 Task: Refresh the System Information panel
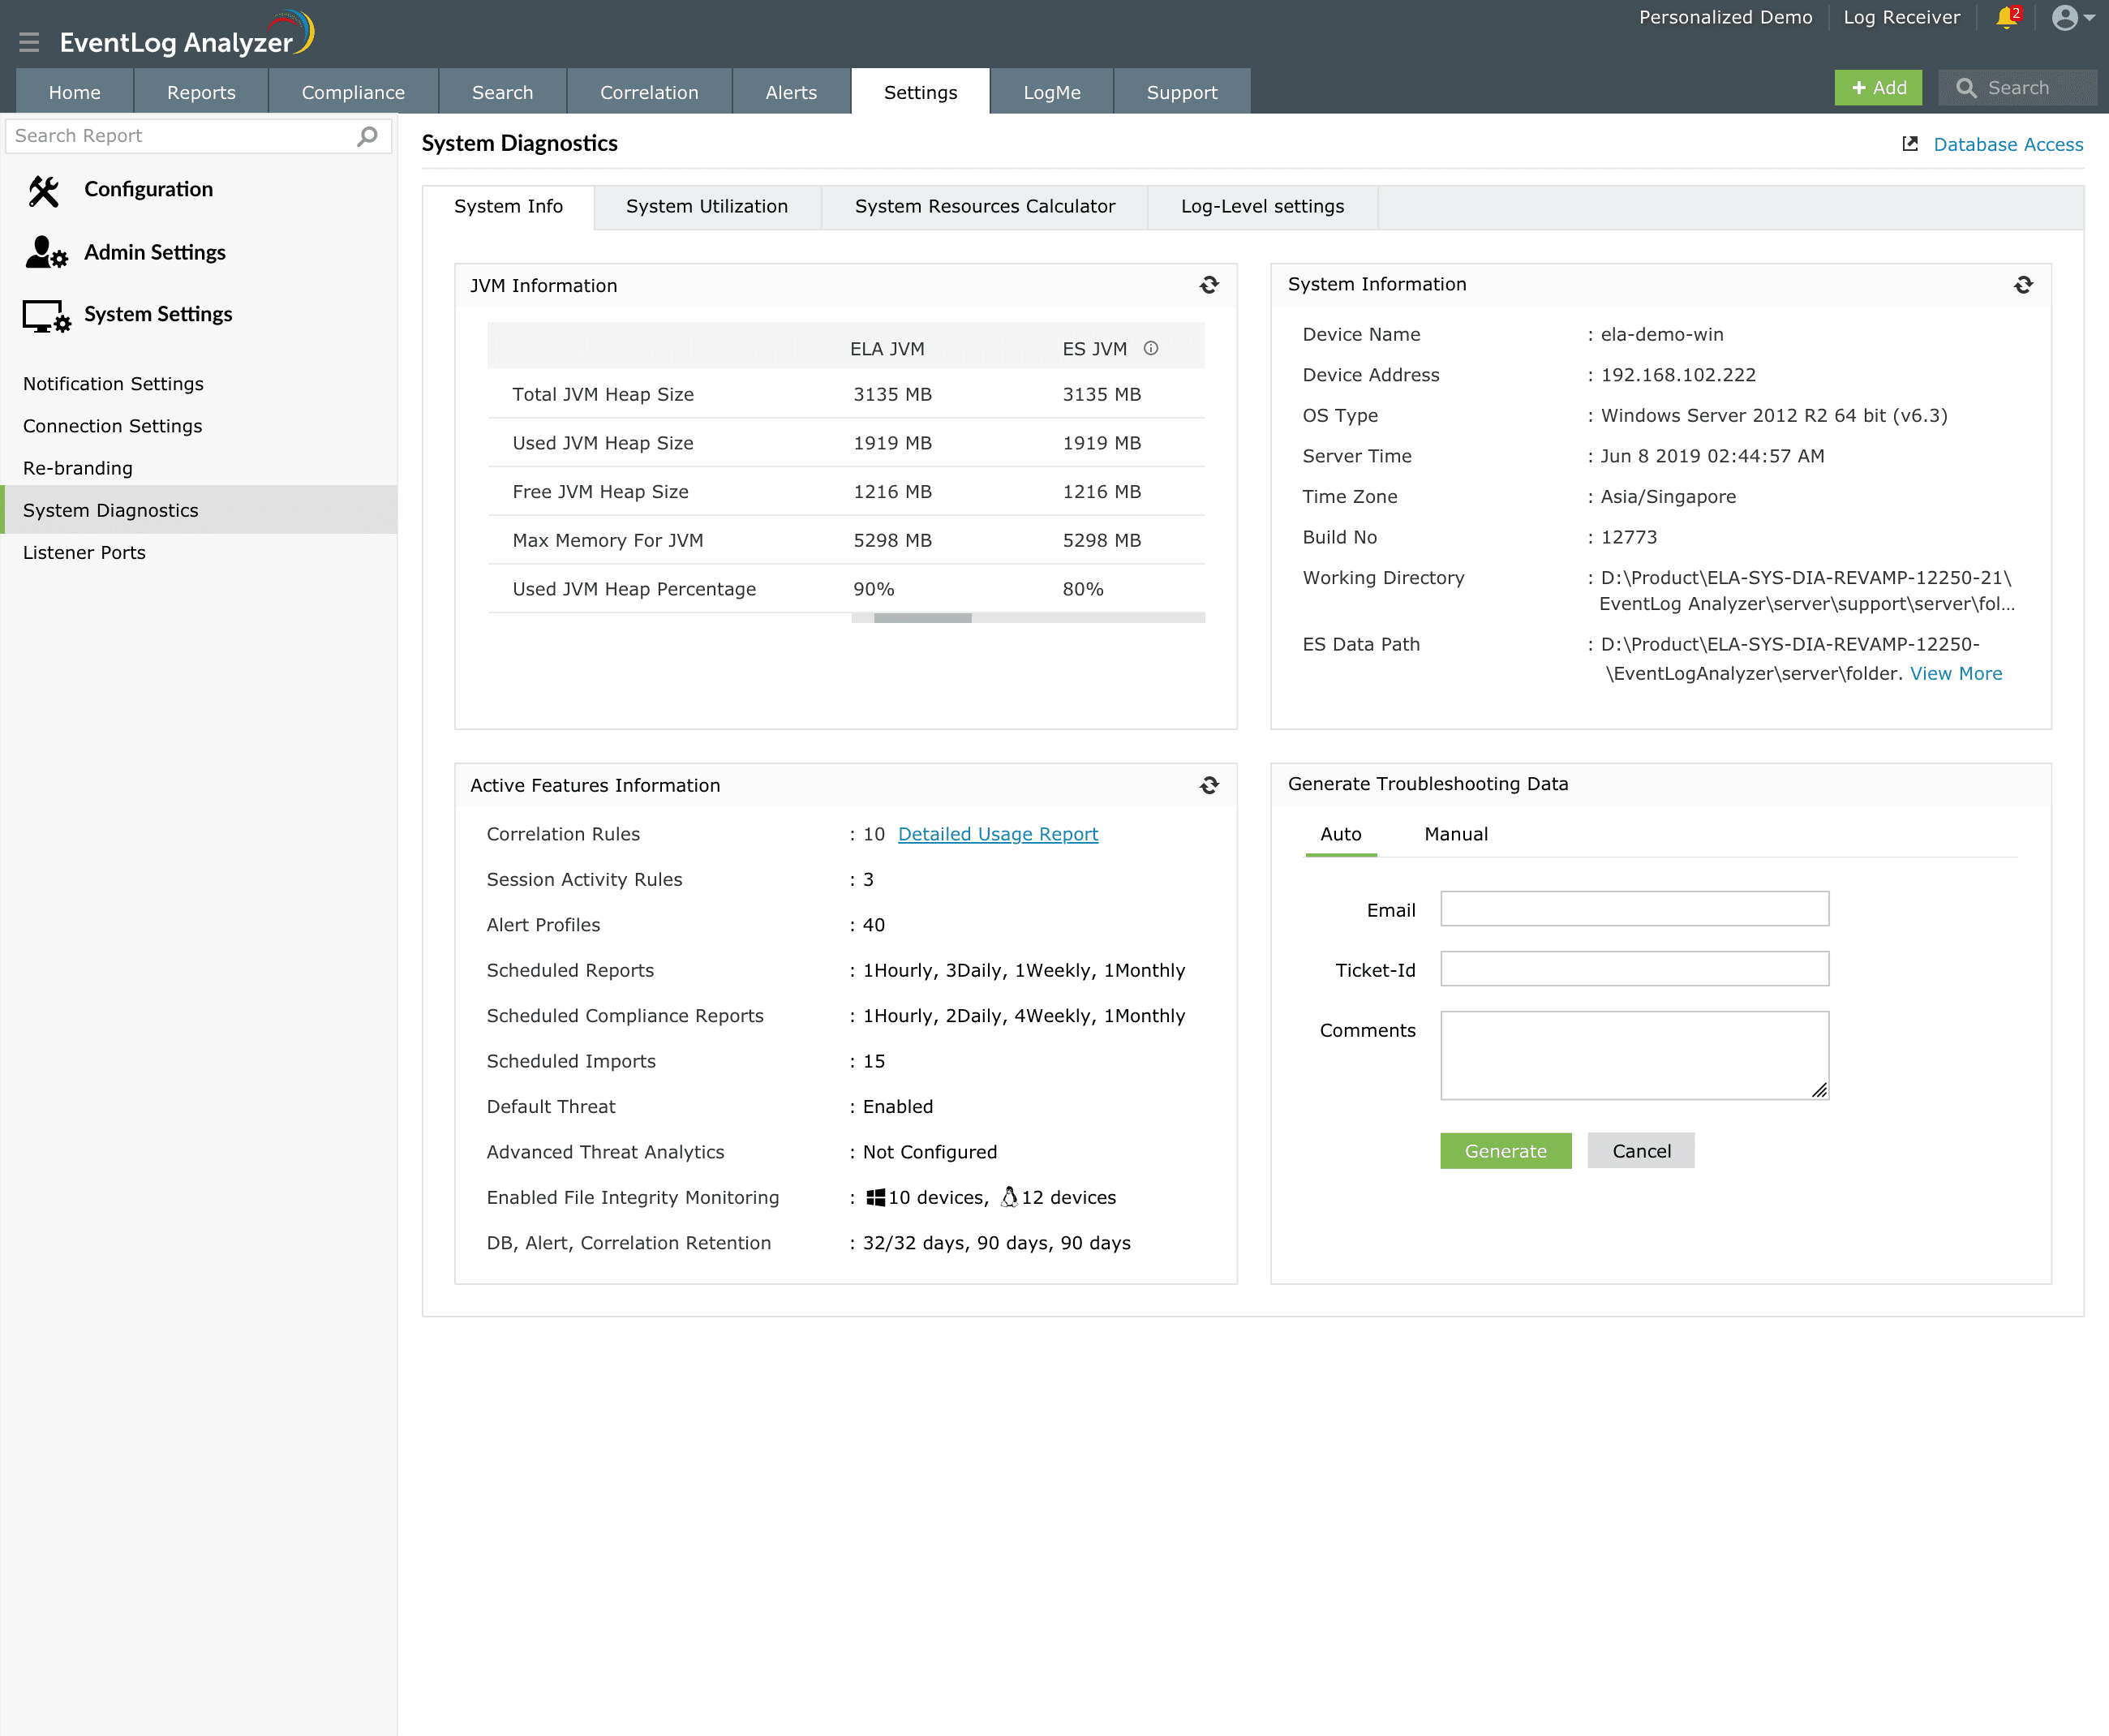coord(2023,285)
